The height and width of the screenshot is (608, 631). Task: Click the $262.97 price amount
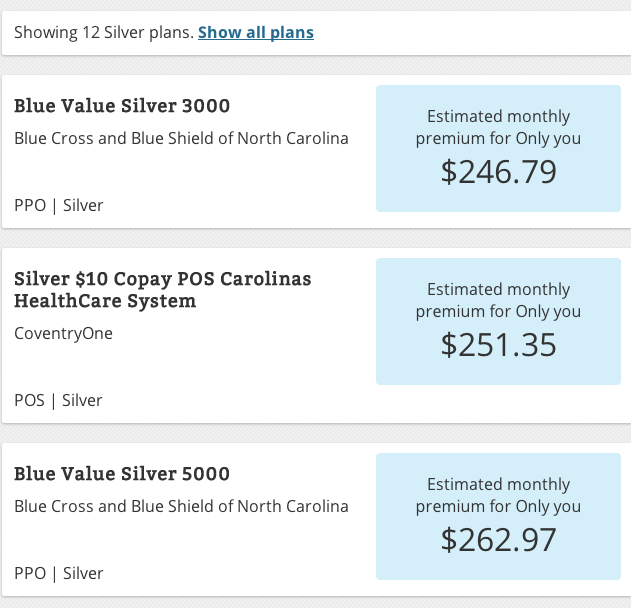(x=498, y=540)
